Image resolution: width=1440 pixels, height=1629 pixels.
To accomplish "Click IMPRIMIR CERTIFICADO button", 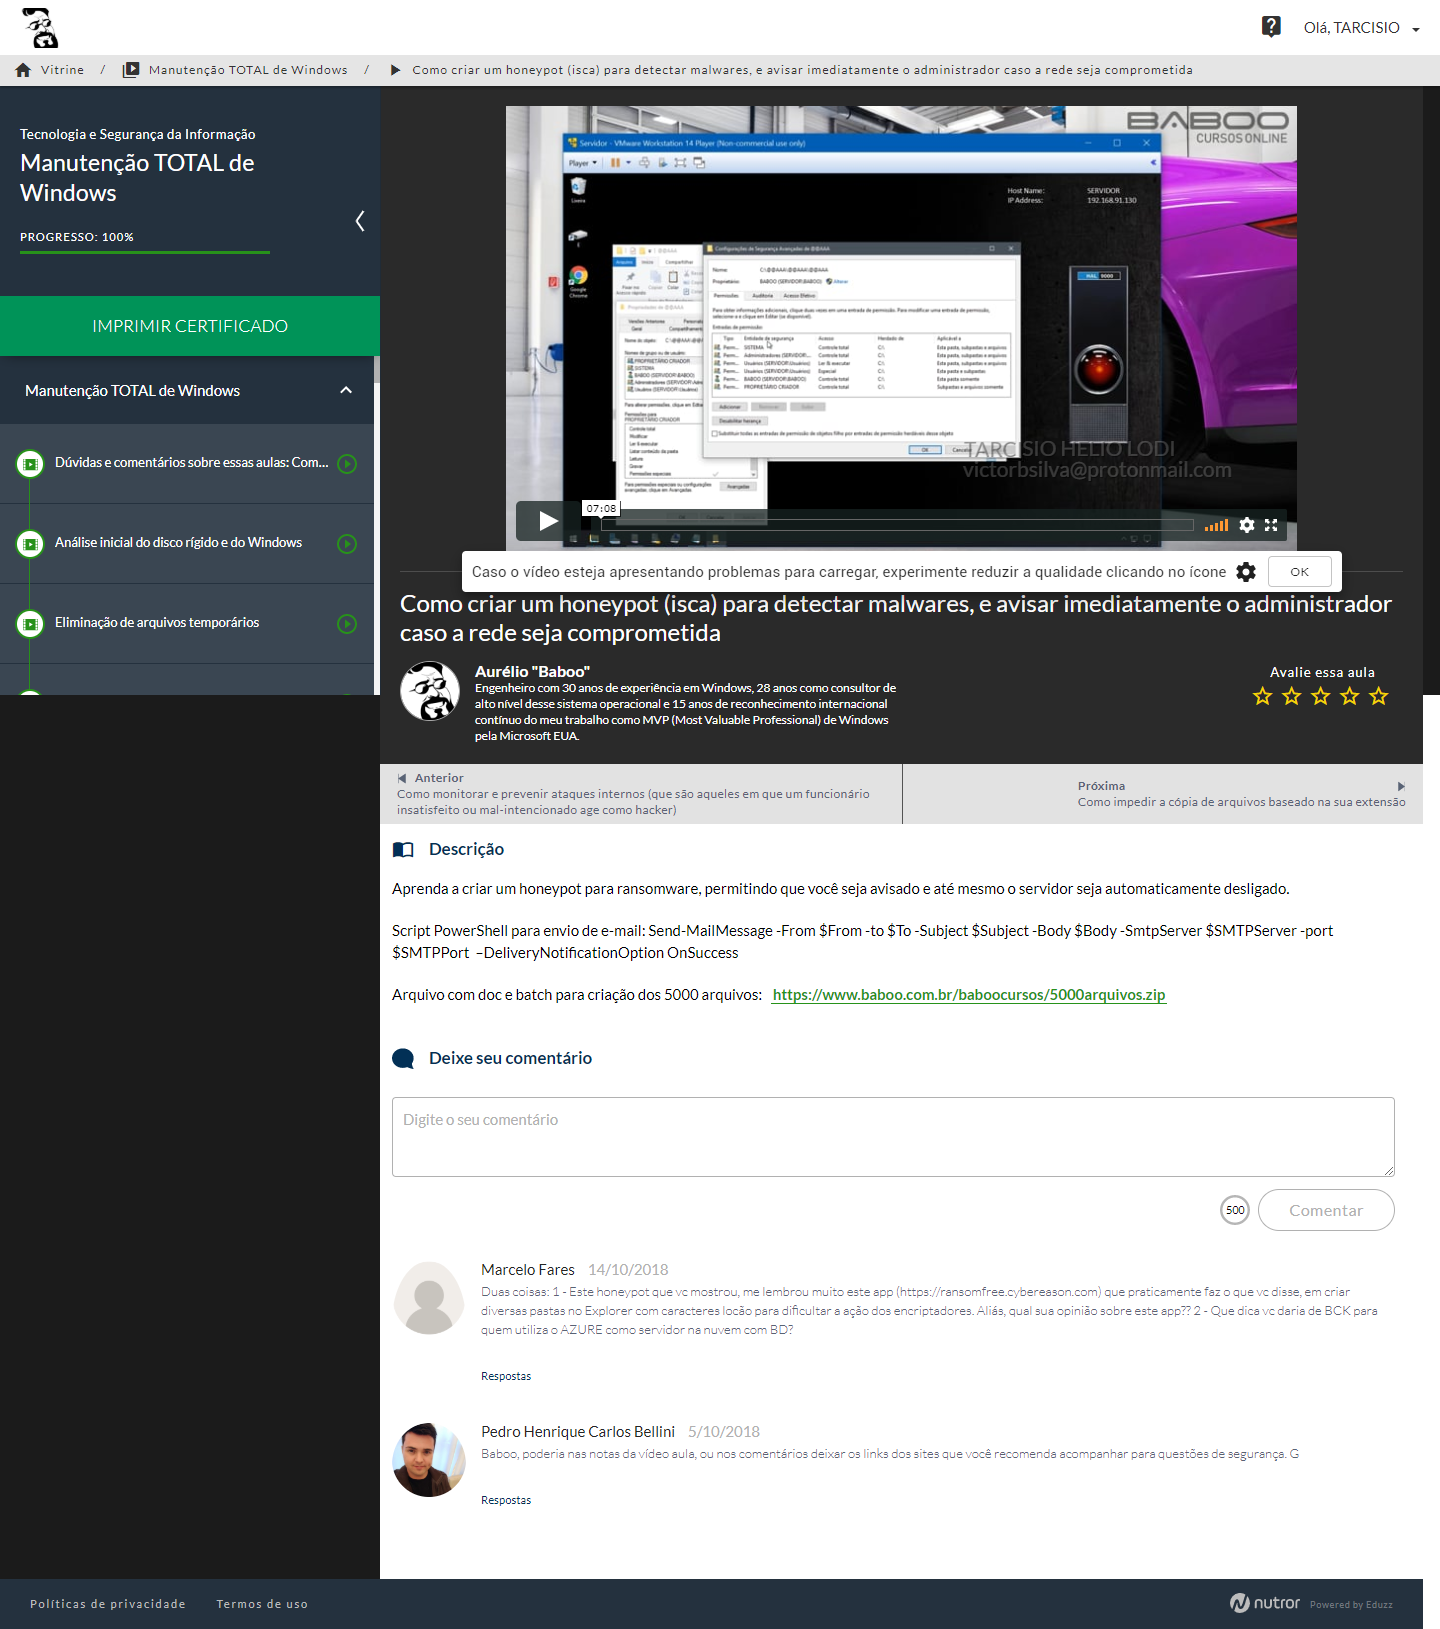I will coord(190,326).
